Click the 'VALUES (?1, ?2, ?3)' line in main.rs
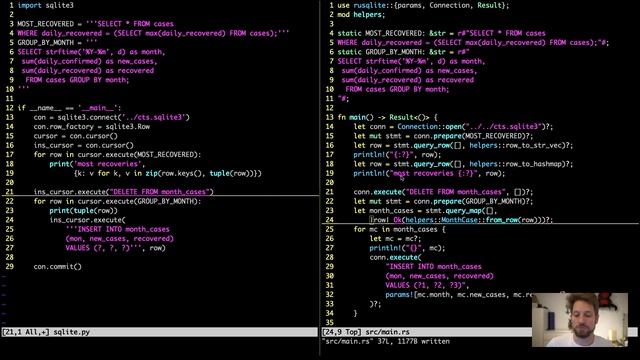640x360 pixels. click(x=427, y=285)
